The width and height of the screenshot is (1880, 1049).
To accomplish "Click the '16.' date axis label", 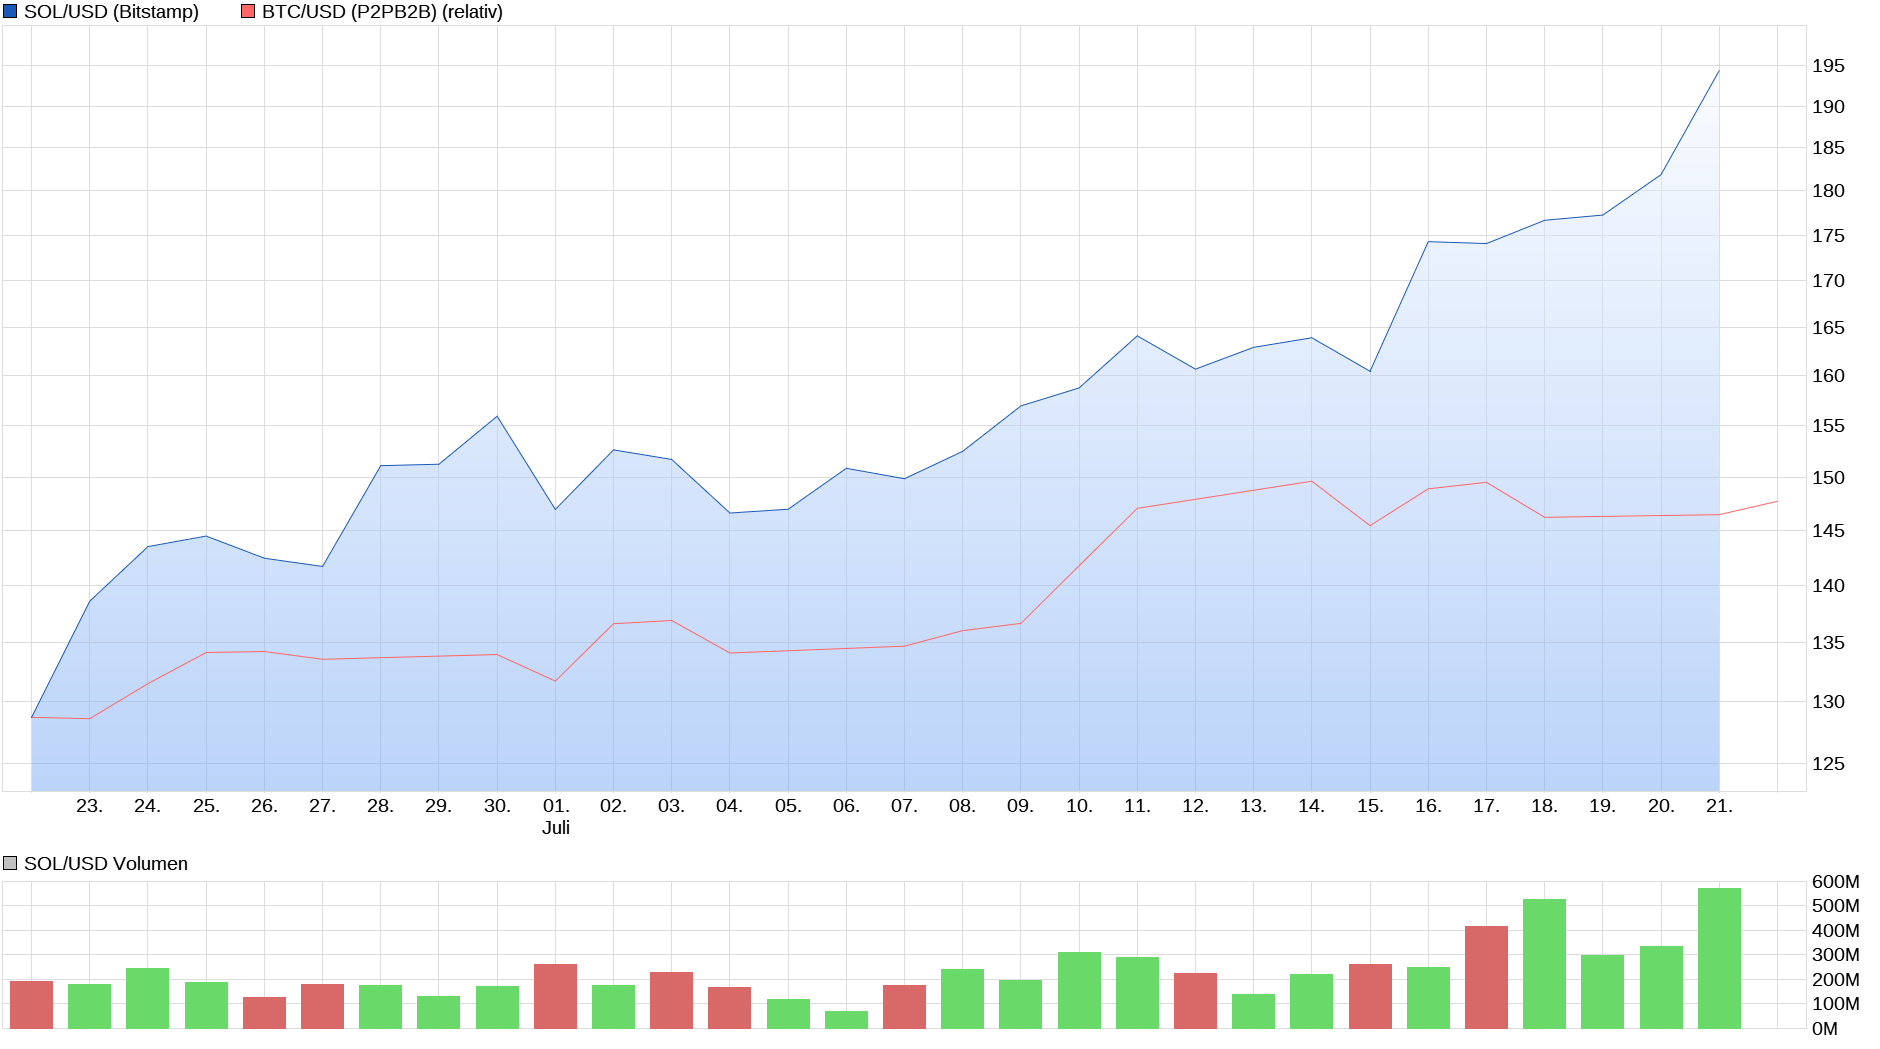I will click(x=1428, y=806).
